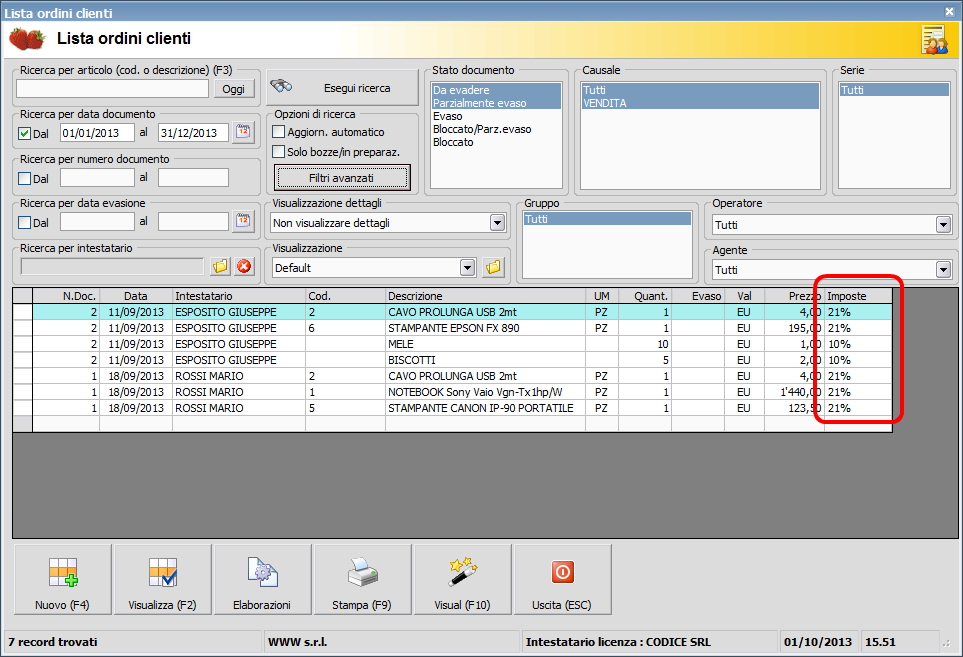Open the Agente dropdown list
The image size is (963, 657).
point(942,270)
